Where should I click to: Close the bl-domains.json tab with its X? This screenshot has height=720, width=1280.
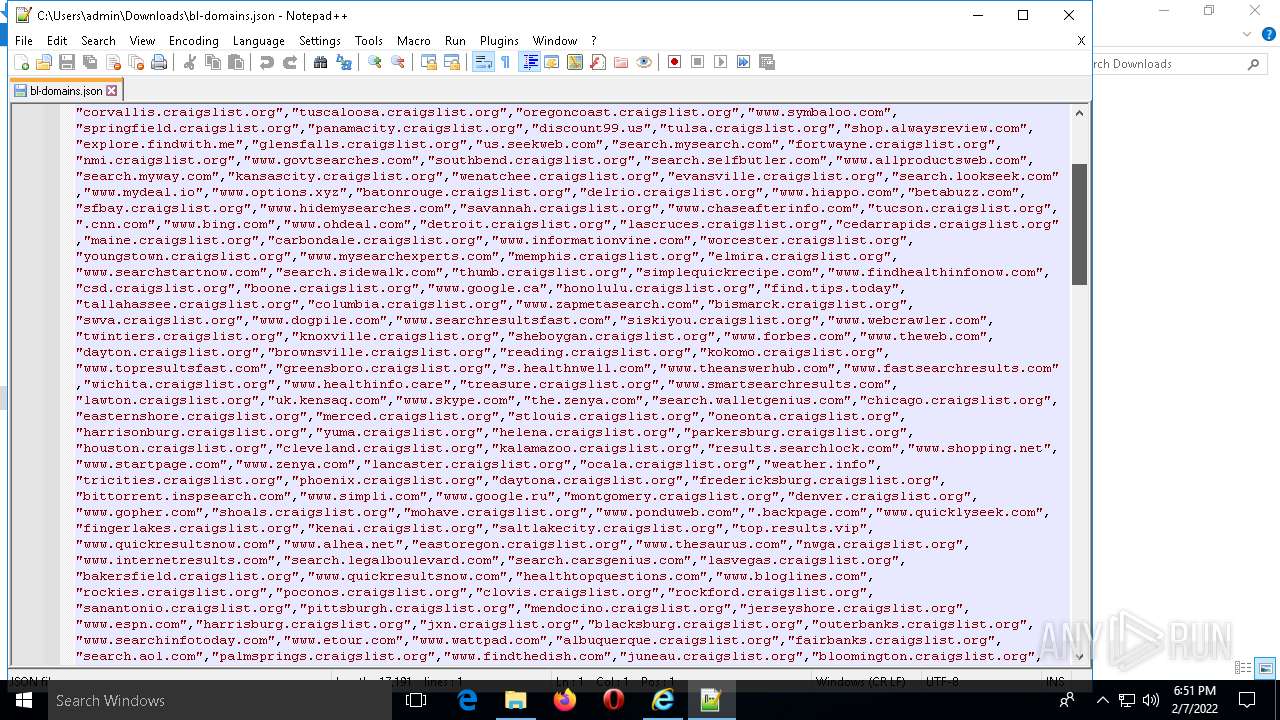112,90
